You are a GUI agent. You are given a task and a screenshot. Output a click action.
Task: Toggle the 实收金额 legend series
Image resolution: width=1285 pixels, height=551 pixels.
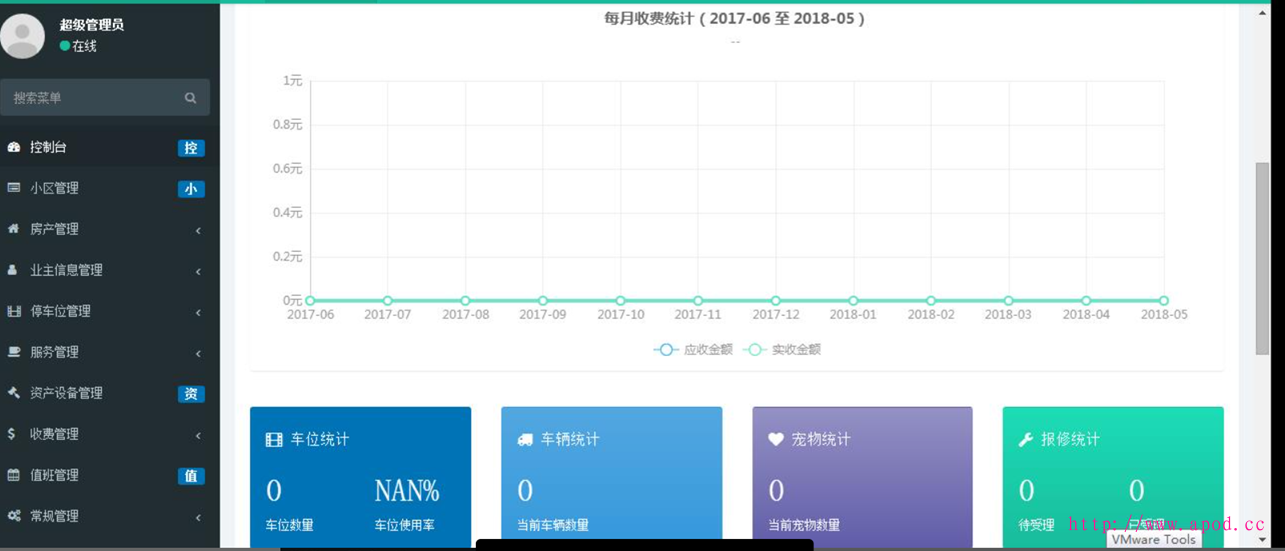tap(782, 349)
